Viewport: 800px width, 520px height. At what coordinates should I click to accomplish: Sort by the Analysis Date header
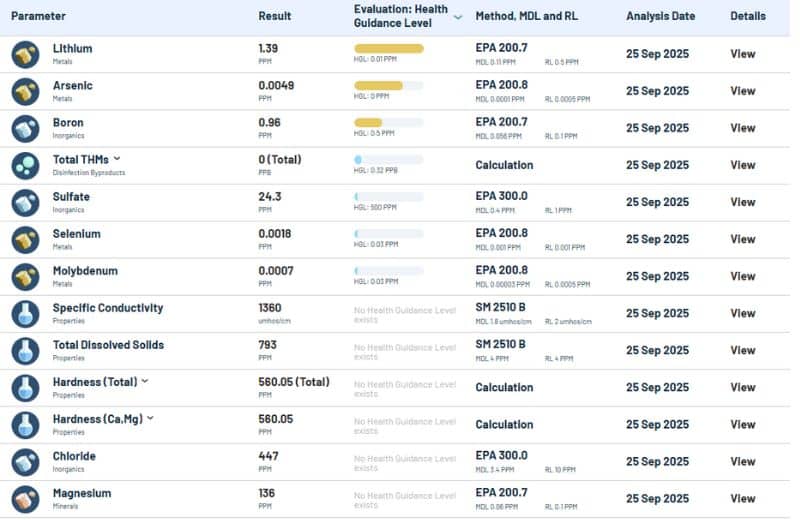pyautogui.click(x=660, y=16)
